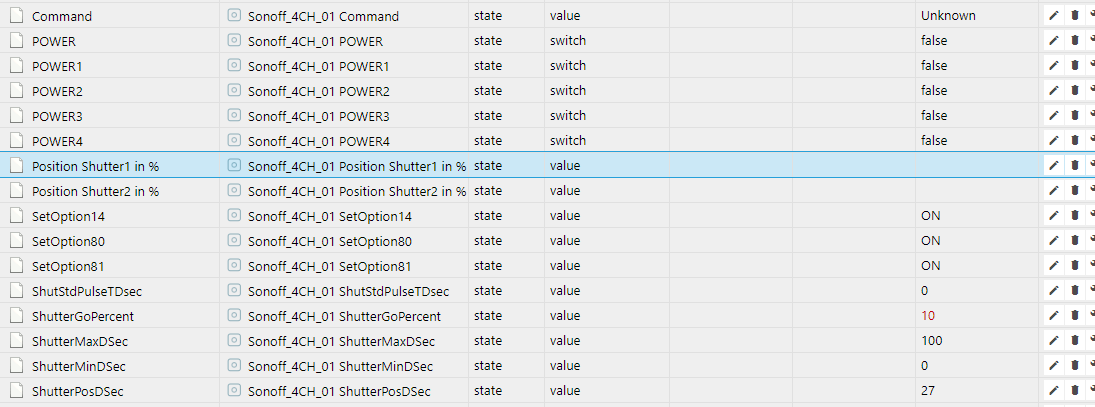Open SetOption80 editor via pencil icon

1054,241
